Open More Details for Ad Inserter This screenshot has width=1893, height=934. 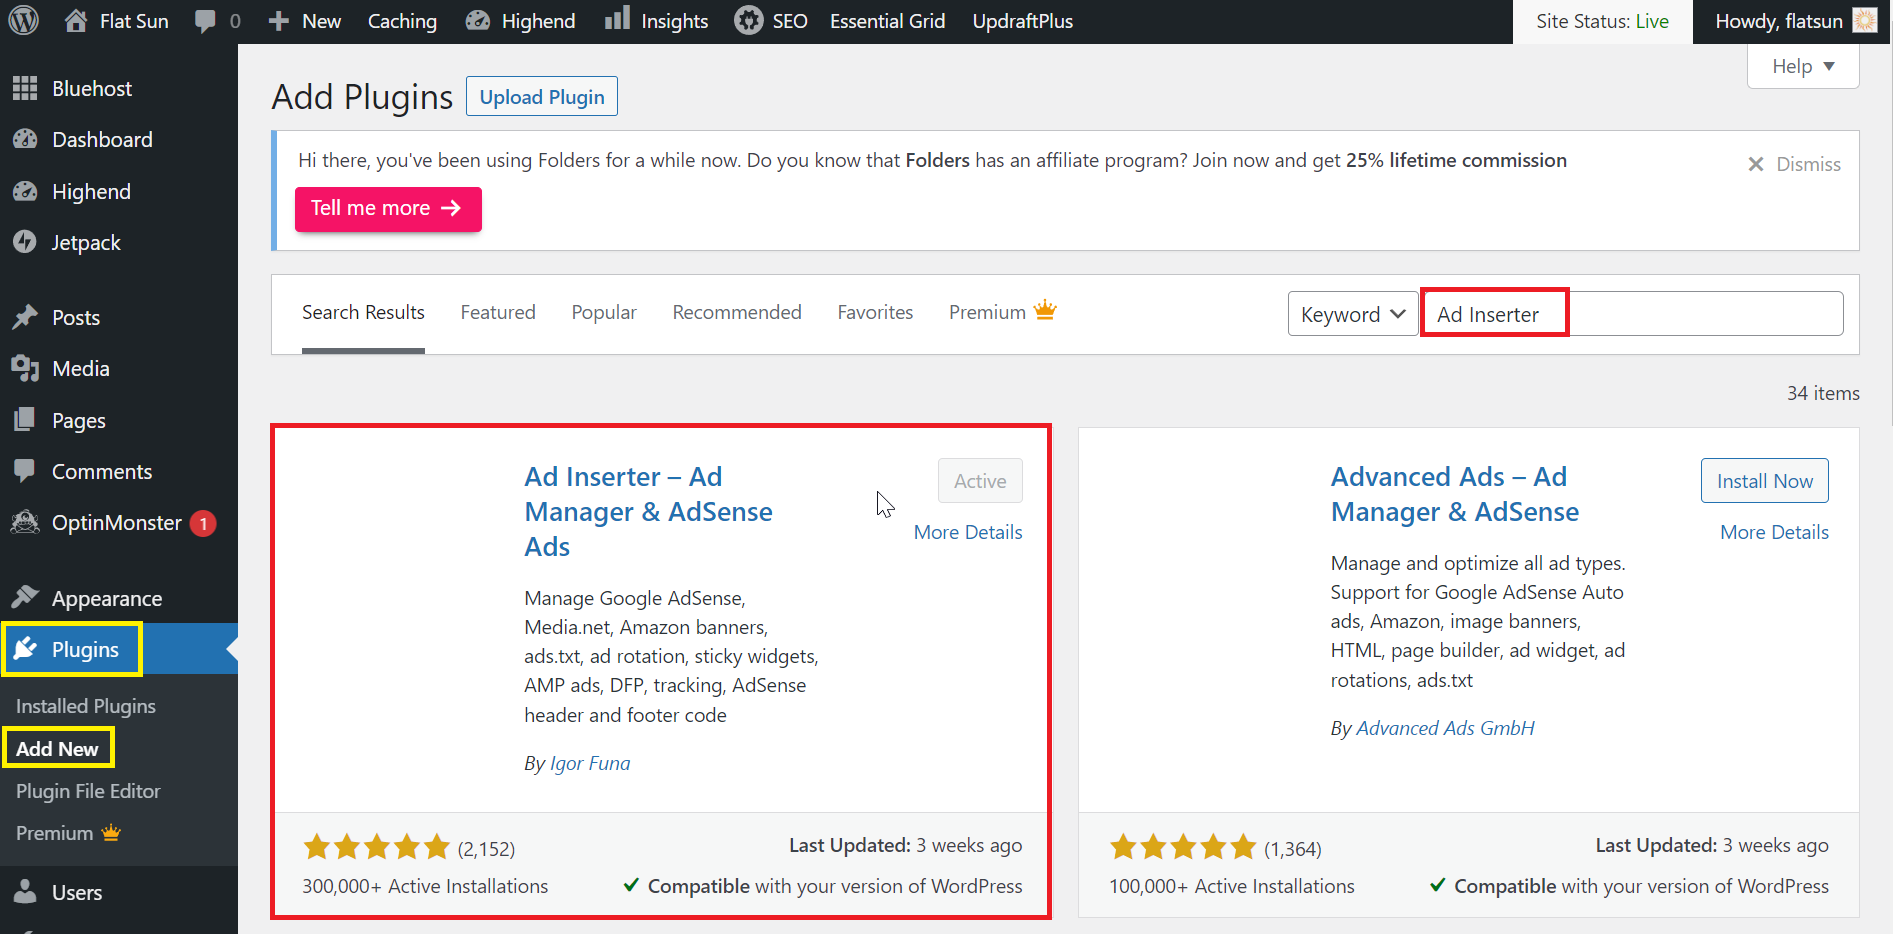(x=968, y=532)
